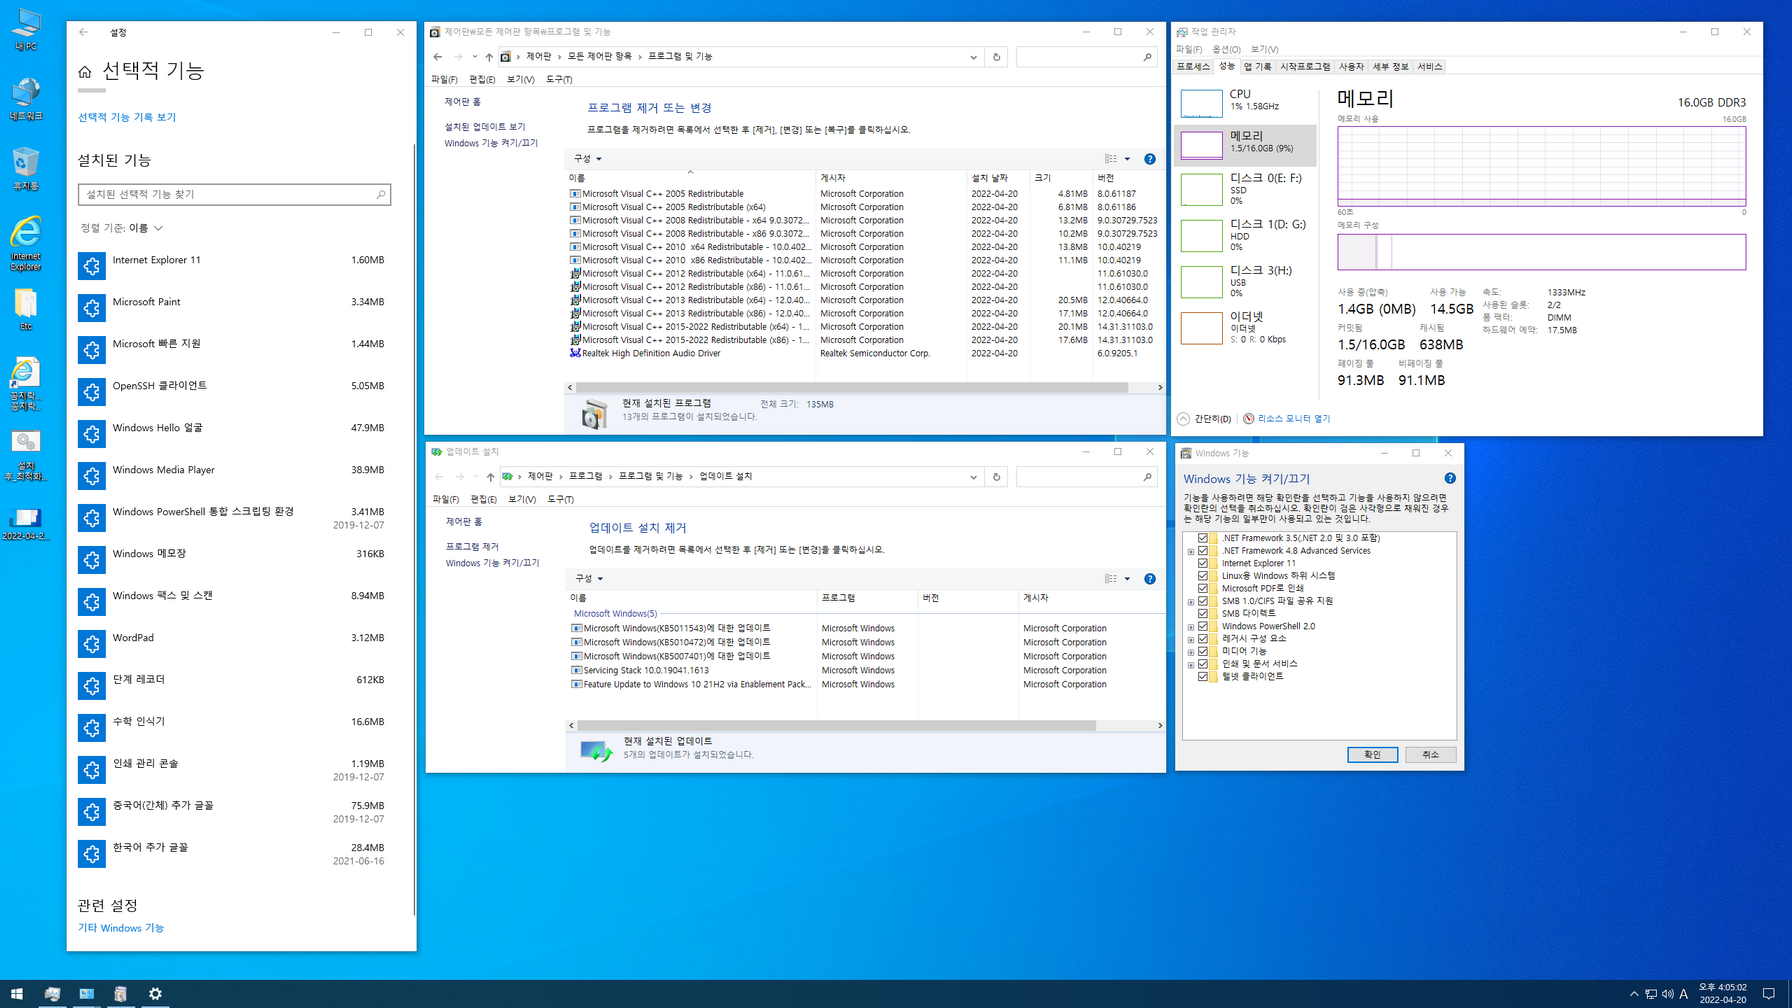The image size is (1792, 1008).
Task: Expand SMB 1.0/CIFS tree node
Action: pyautogui.click(x=1191, y=601)
